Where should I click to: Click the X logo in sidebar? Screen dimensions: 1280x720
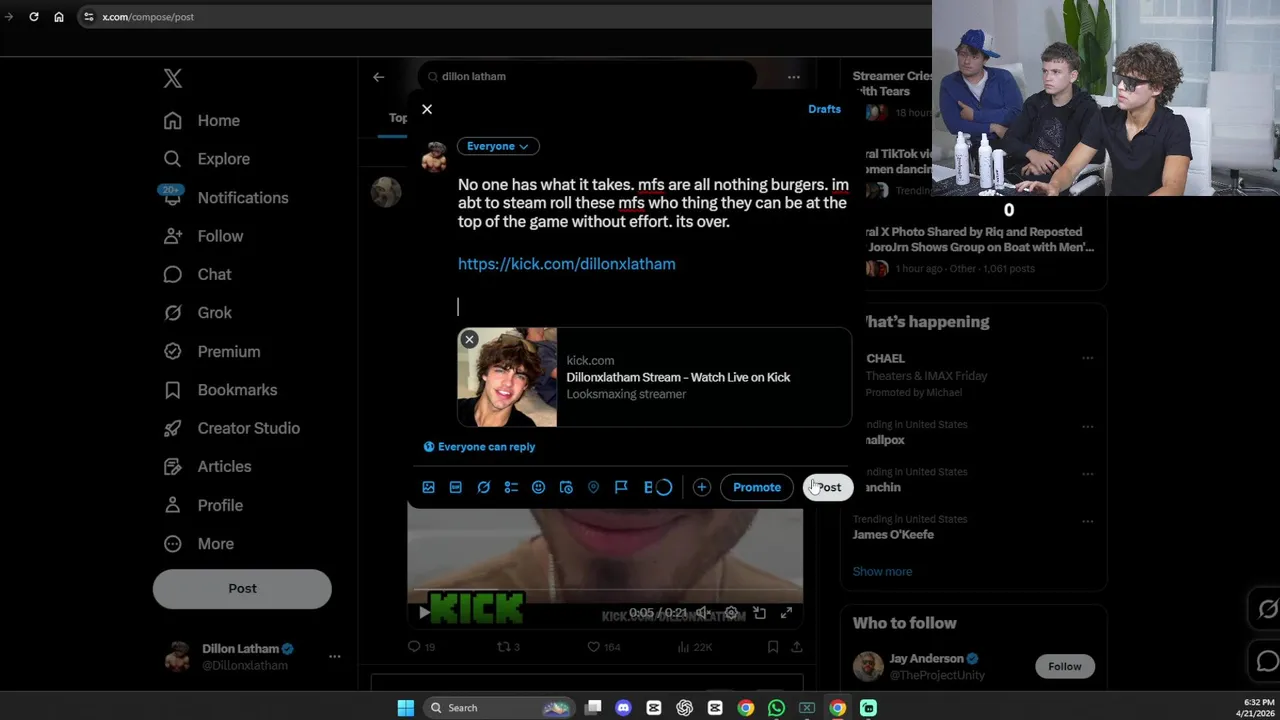tap(173, 79)
